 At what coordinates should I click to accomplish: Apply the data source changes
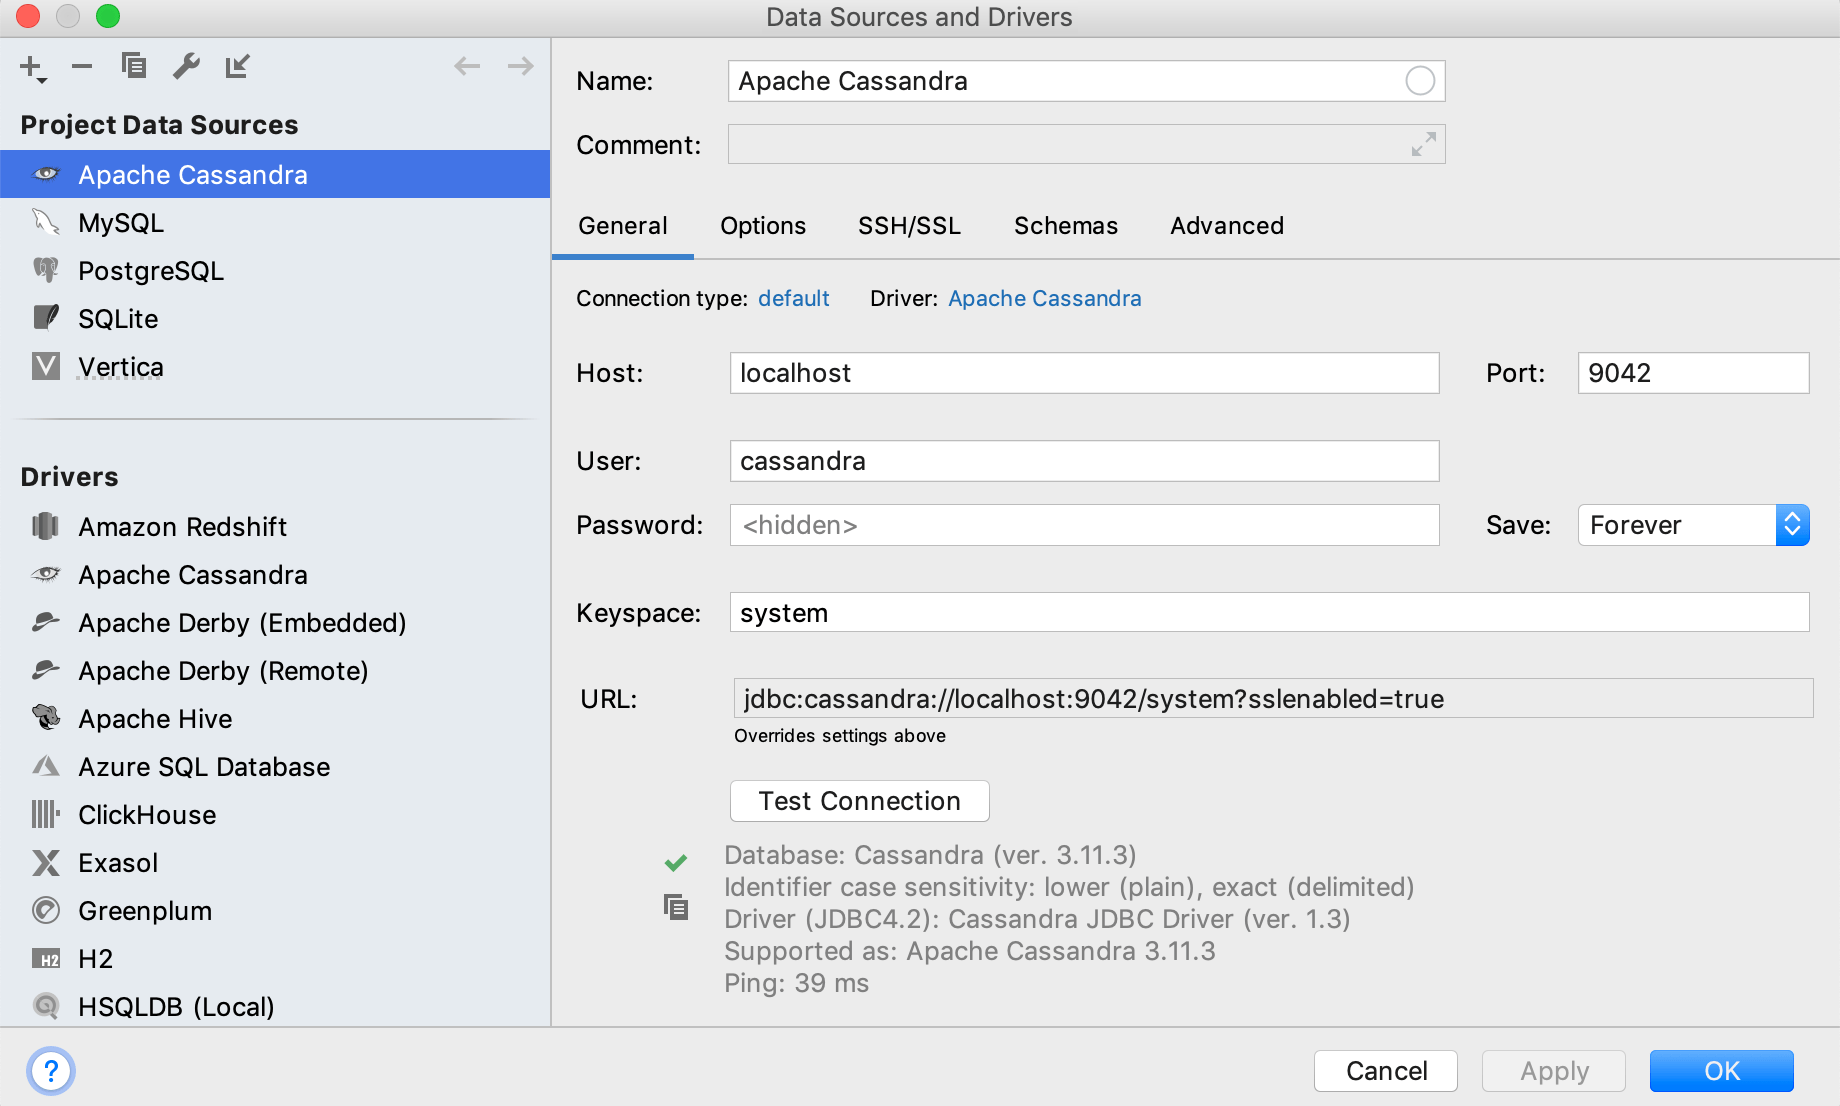[1553, 1070]
